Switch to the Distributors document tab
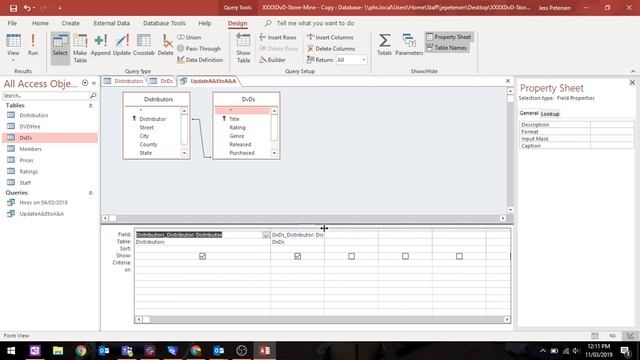640x360 pixels. tap(124, 81)
